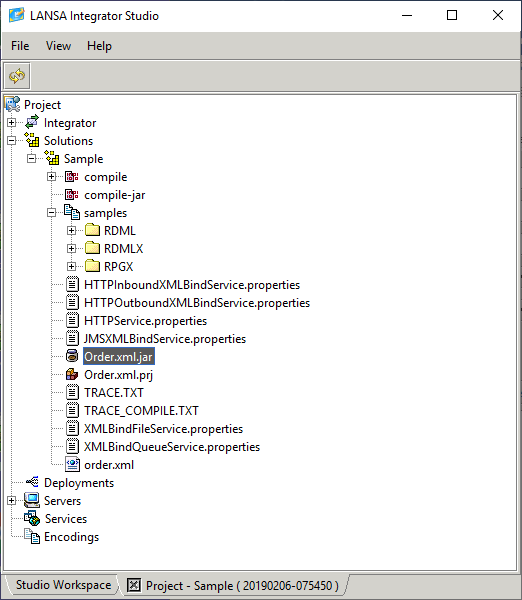Open the File menu

[x=20, y=46]
